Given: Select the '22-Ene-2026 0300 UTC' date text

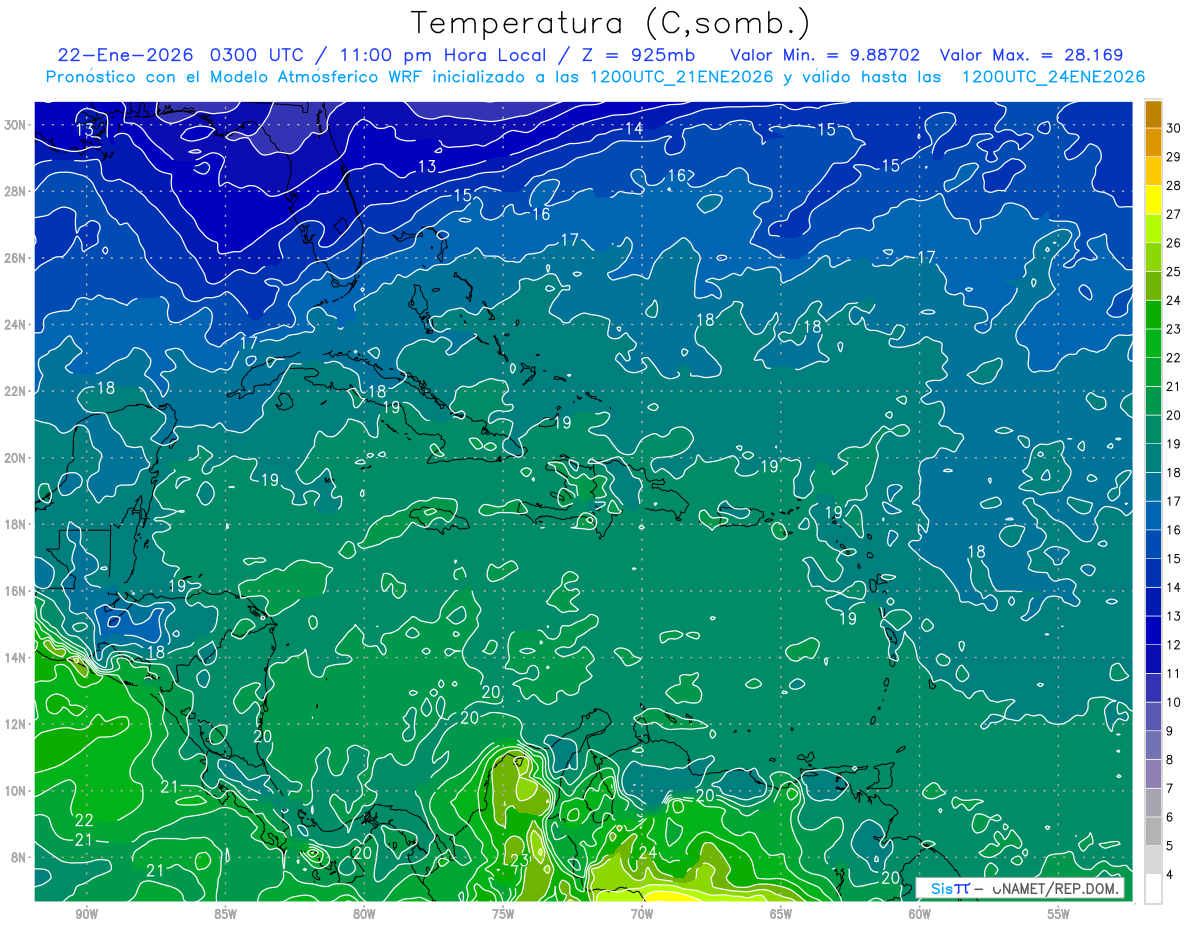Looking at the screenshot, I should 182,55.
